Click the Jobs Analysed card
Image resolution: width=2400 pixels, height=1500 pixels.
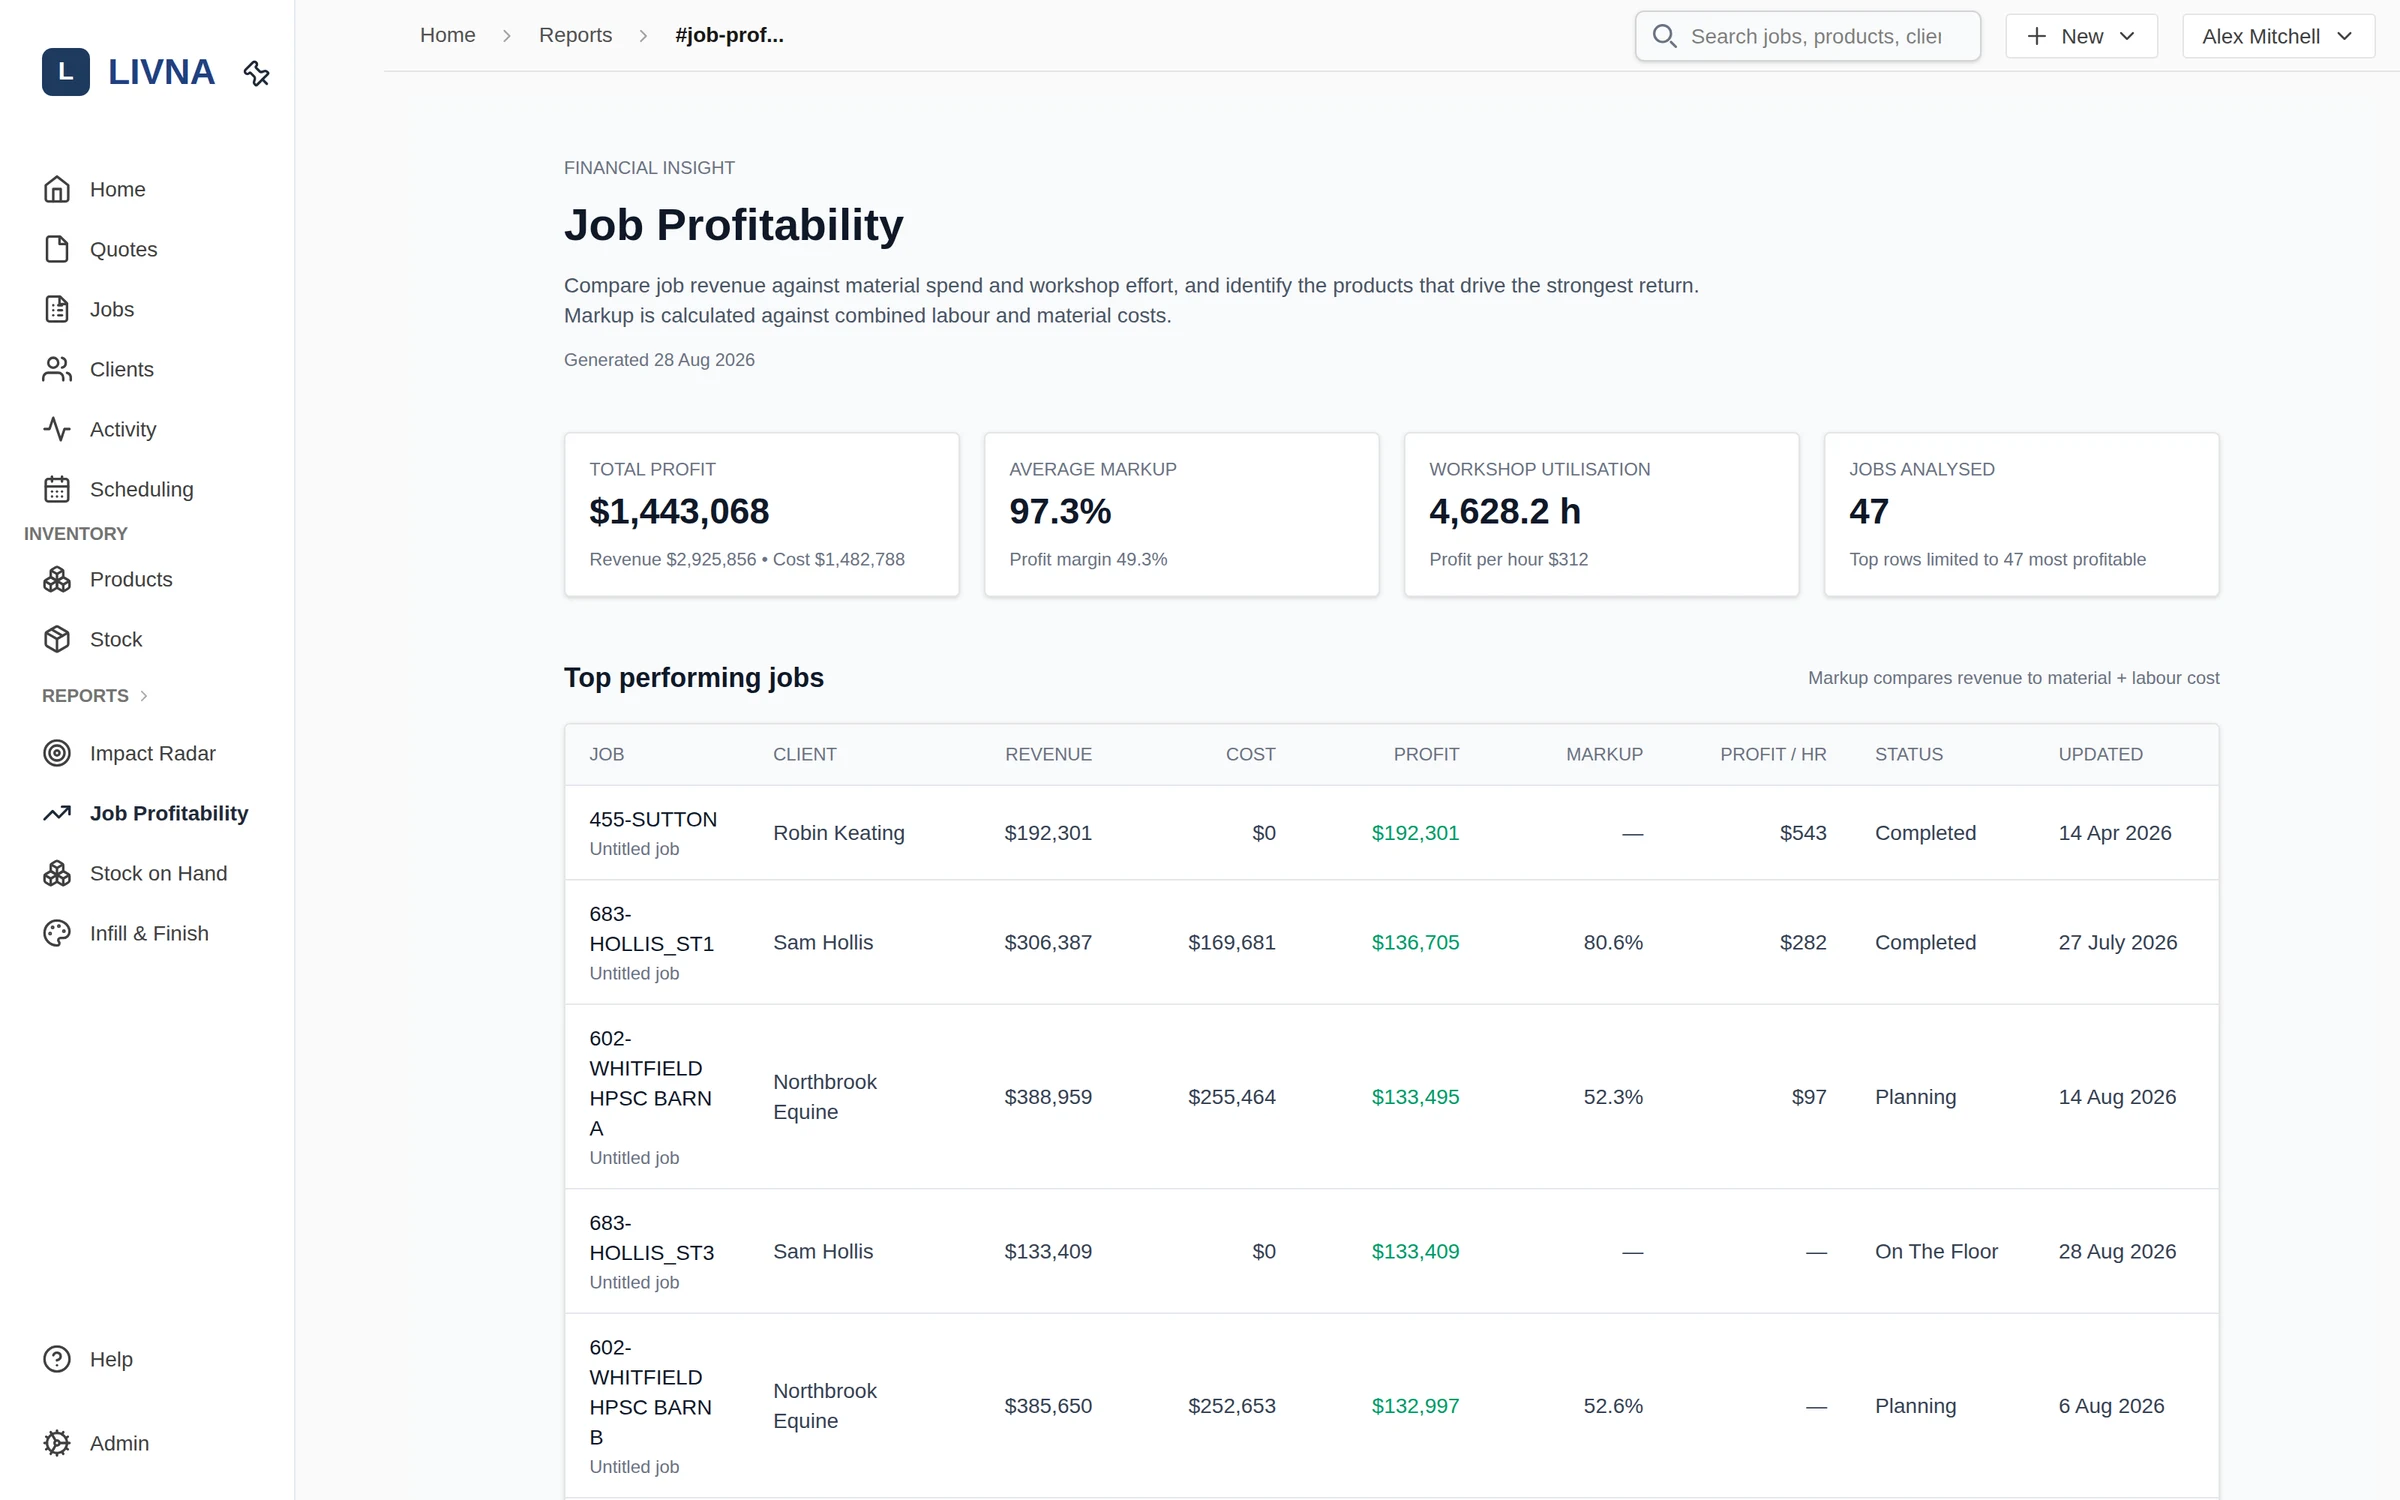pos(2021,514)
